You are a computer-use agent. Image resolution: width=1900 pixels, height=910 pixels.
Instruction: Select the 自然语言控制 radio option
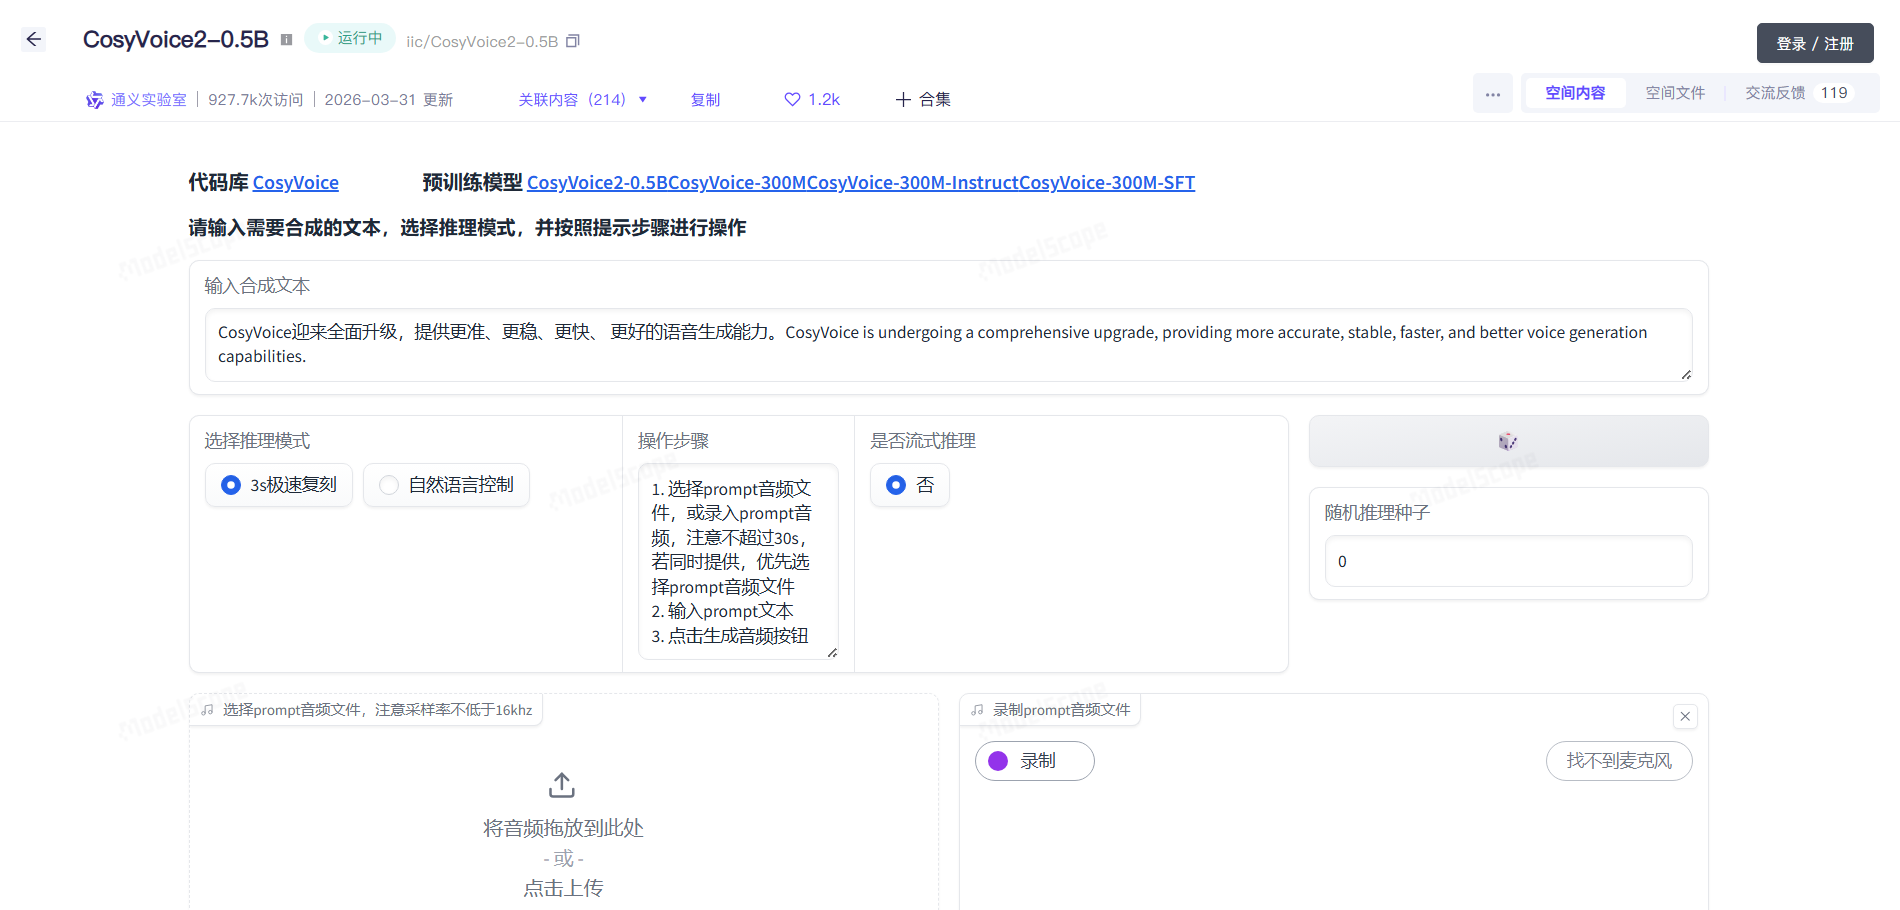[x=446, y=485]
